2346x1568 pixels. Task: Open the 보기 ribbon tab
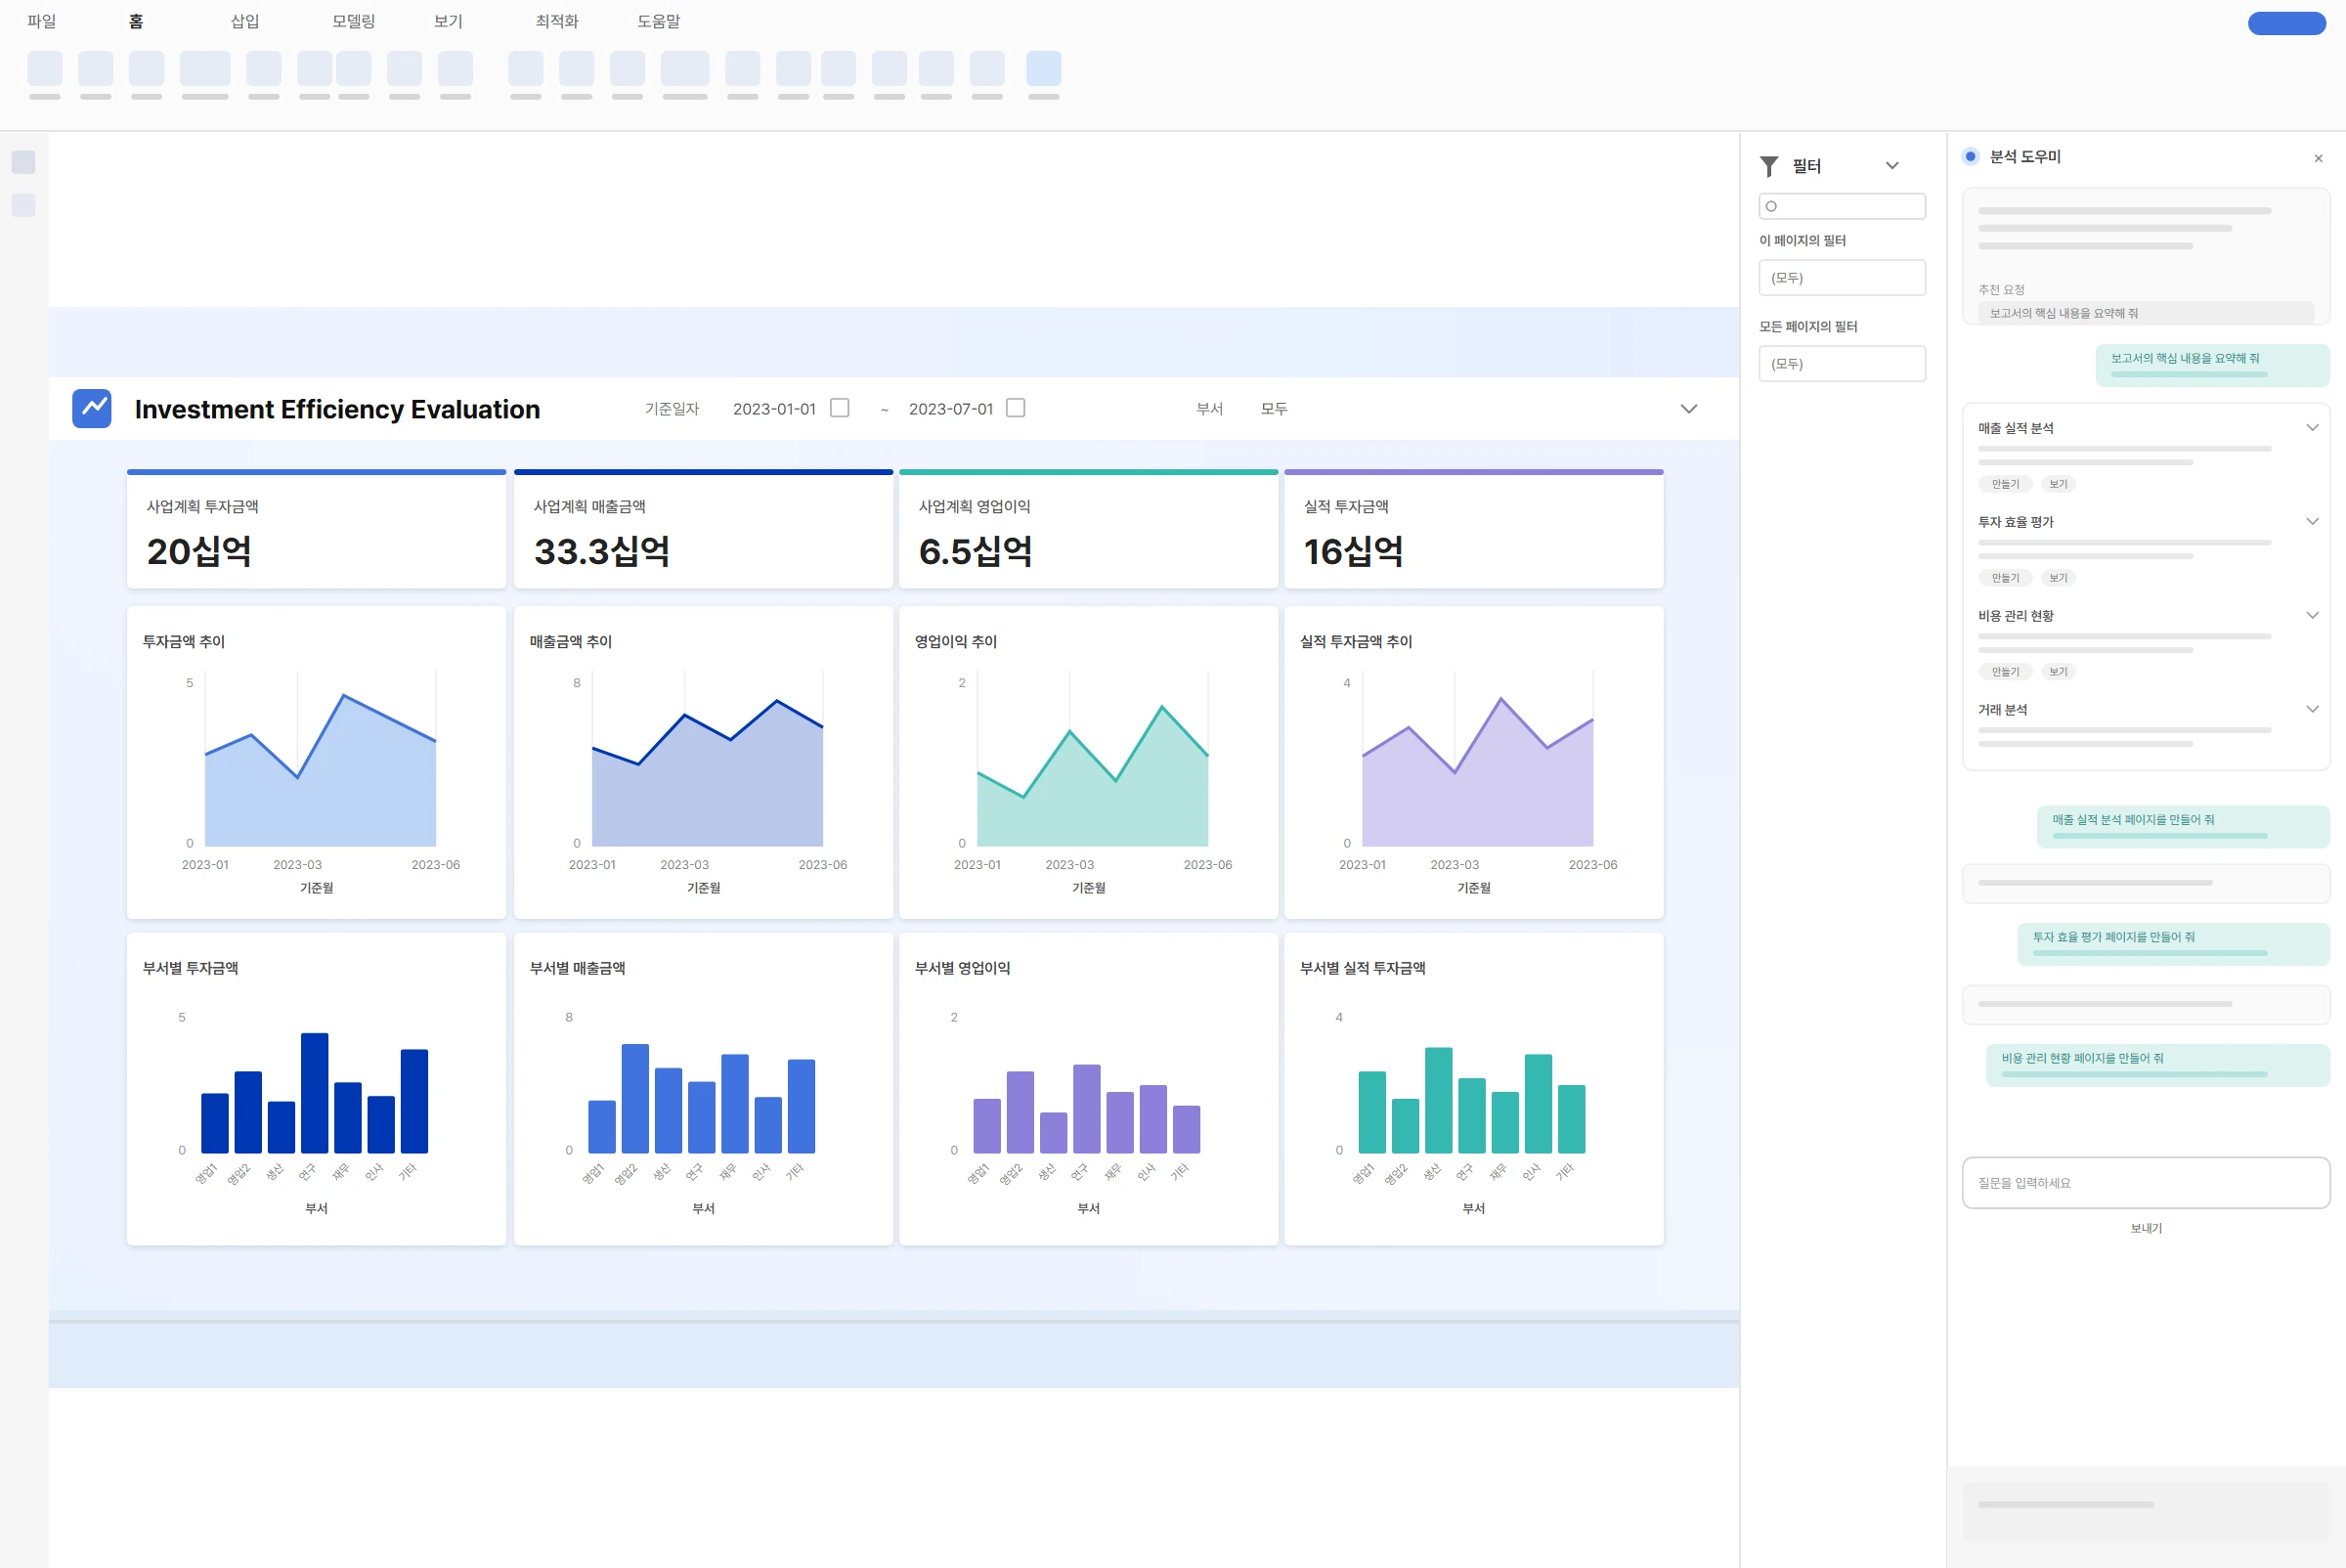click(x=448, y=21)
